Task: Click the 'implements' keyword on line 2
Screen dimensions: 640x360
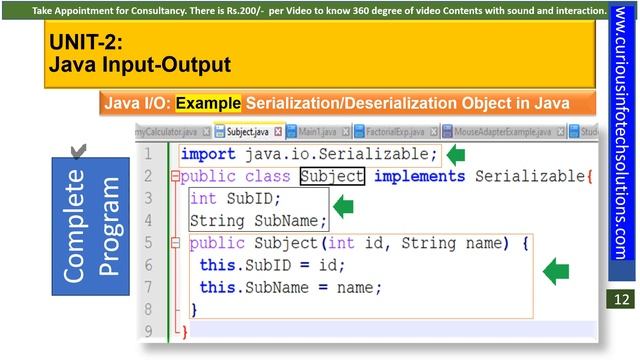Action: pyautogui.click(x=420, y=176)
